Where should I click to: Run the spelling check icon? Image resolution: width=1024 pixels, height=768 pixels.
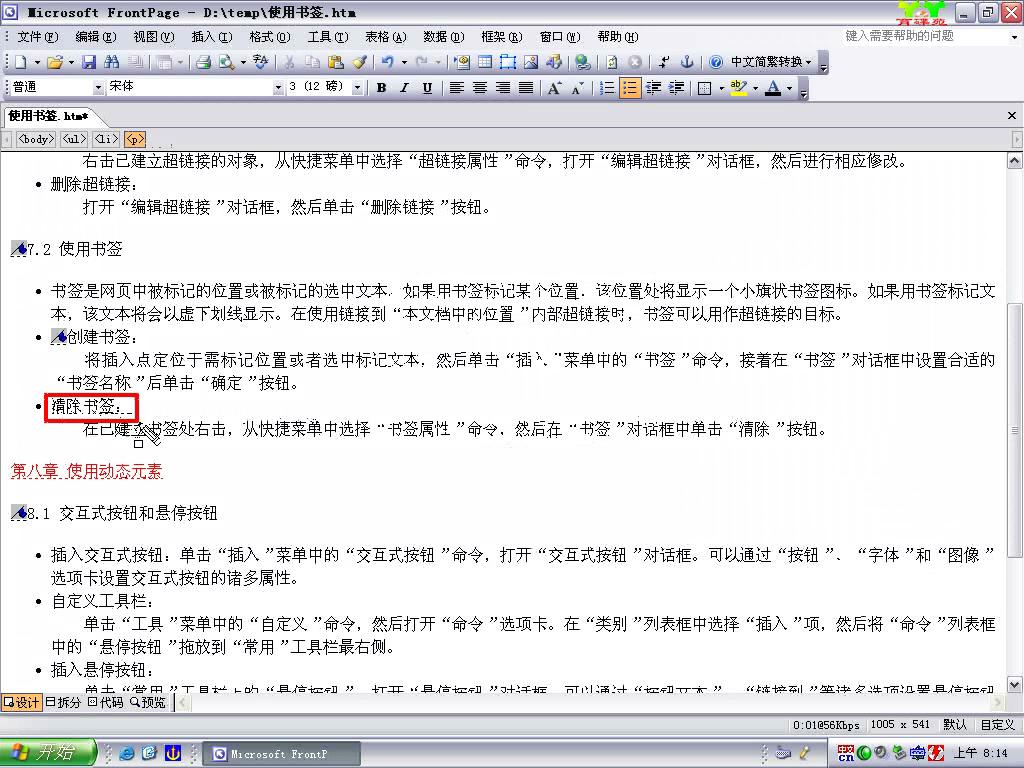[261, 62]
